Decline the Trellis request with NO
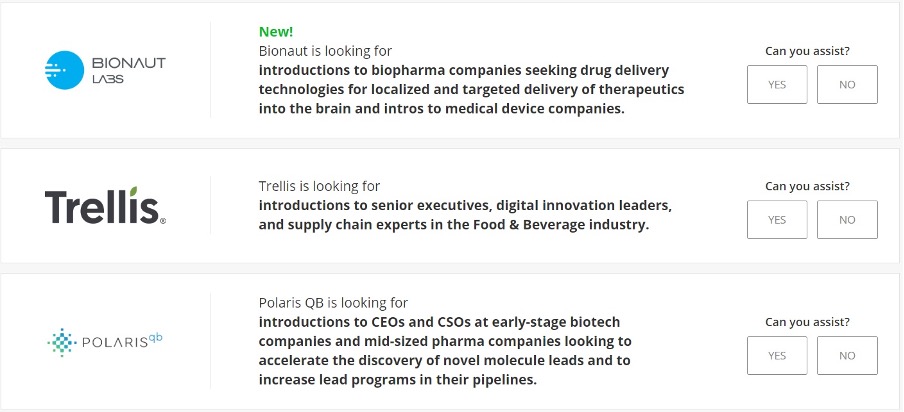Screen dimensions: 904x412 (x=847, y=220)
